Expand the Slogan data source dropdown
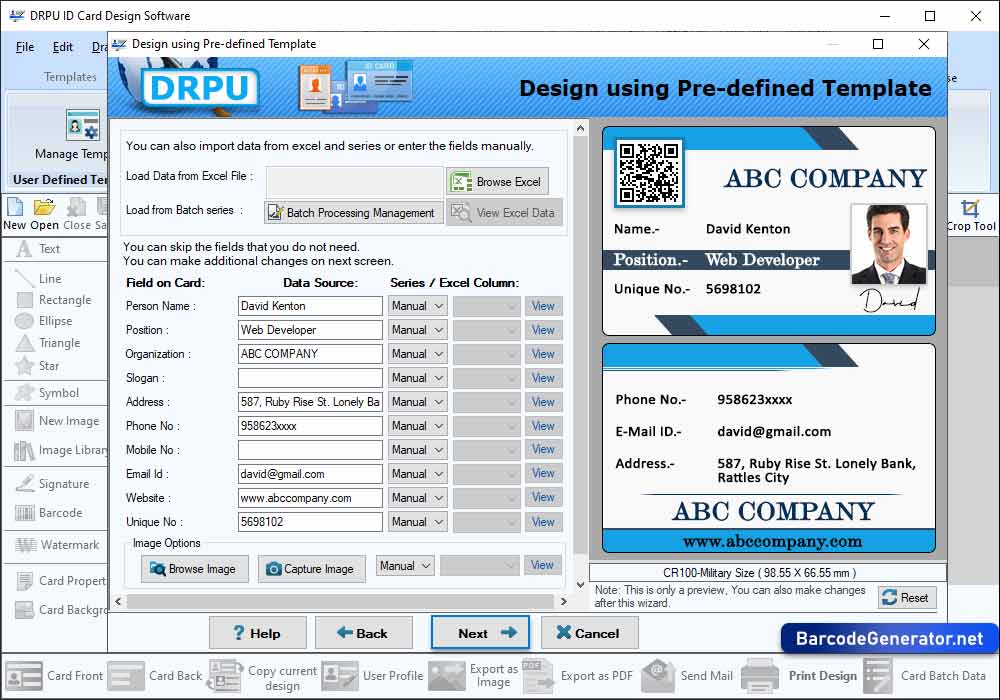Viewport: 1000px width, 700px height. [418, 378]
